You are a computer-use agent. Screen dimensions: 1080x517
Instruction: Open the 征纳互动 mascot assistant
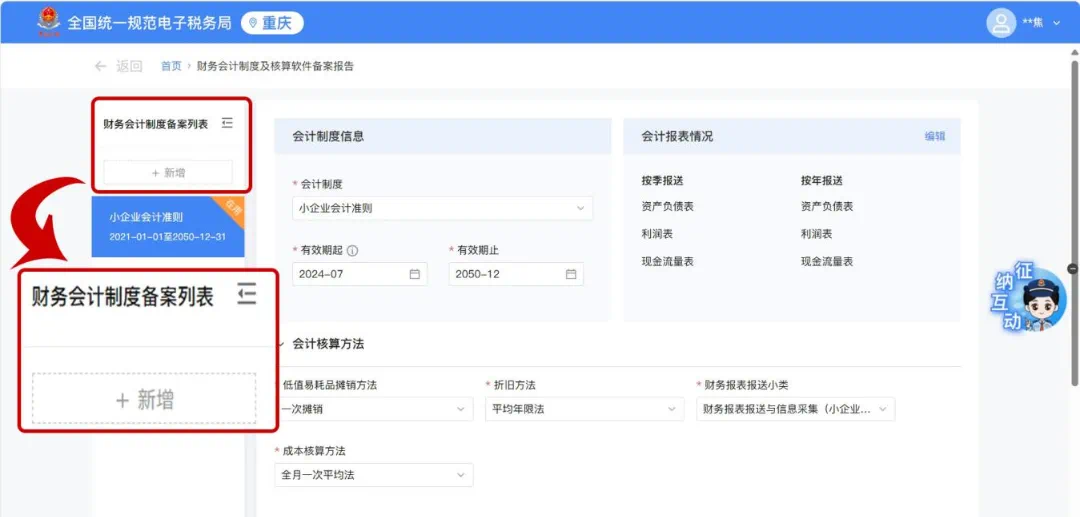click(x=1030, y=299)
